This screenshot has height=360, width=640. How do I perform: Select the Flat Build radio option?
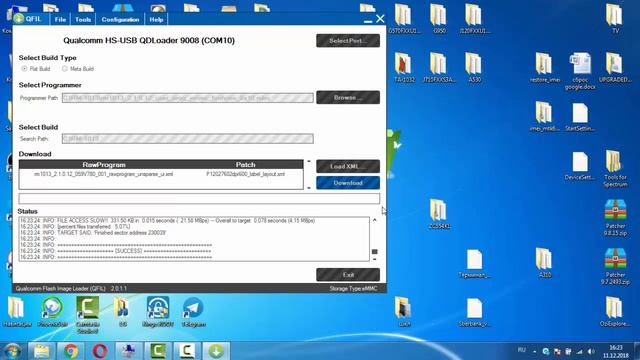coord(24,69)
